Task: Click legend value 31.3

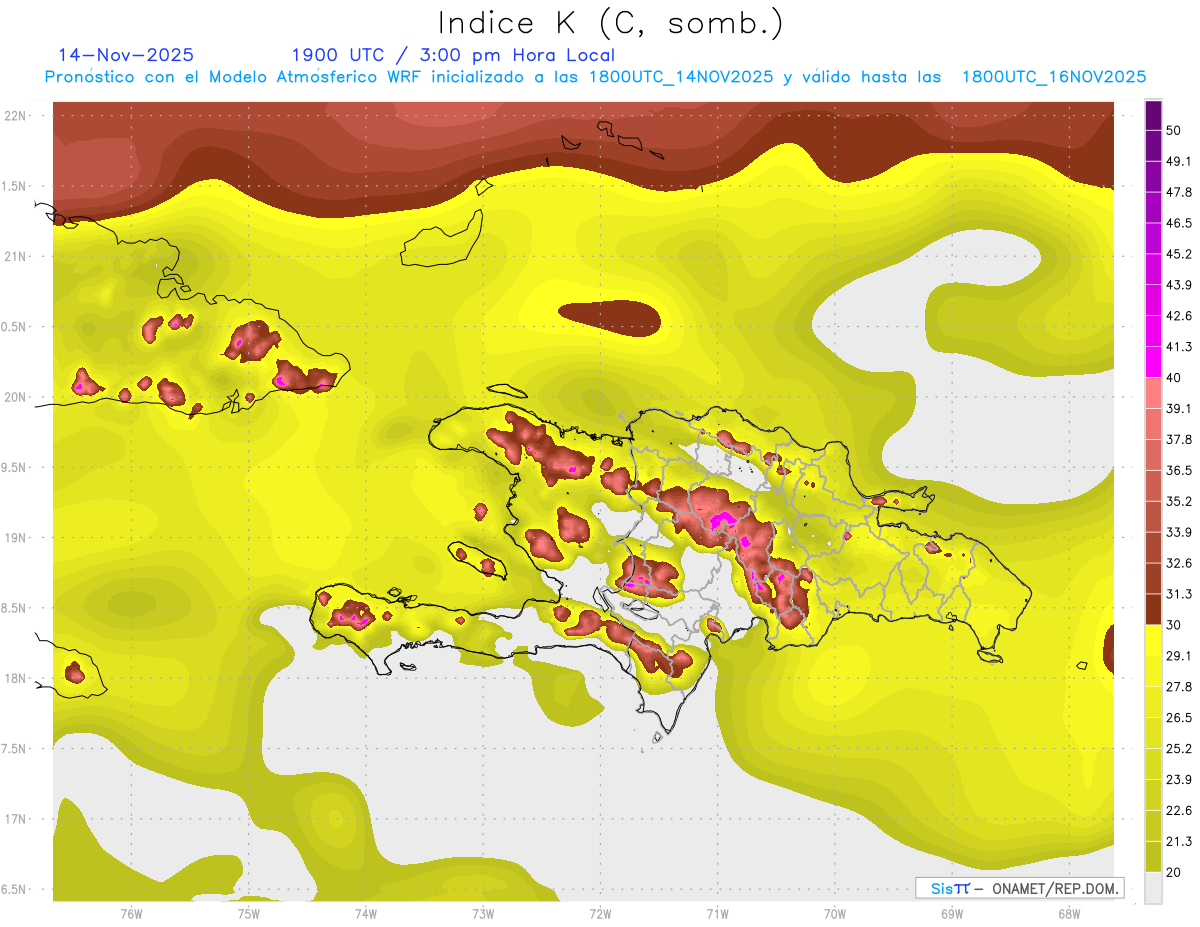Action: (x=1179, y=594)
